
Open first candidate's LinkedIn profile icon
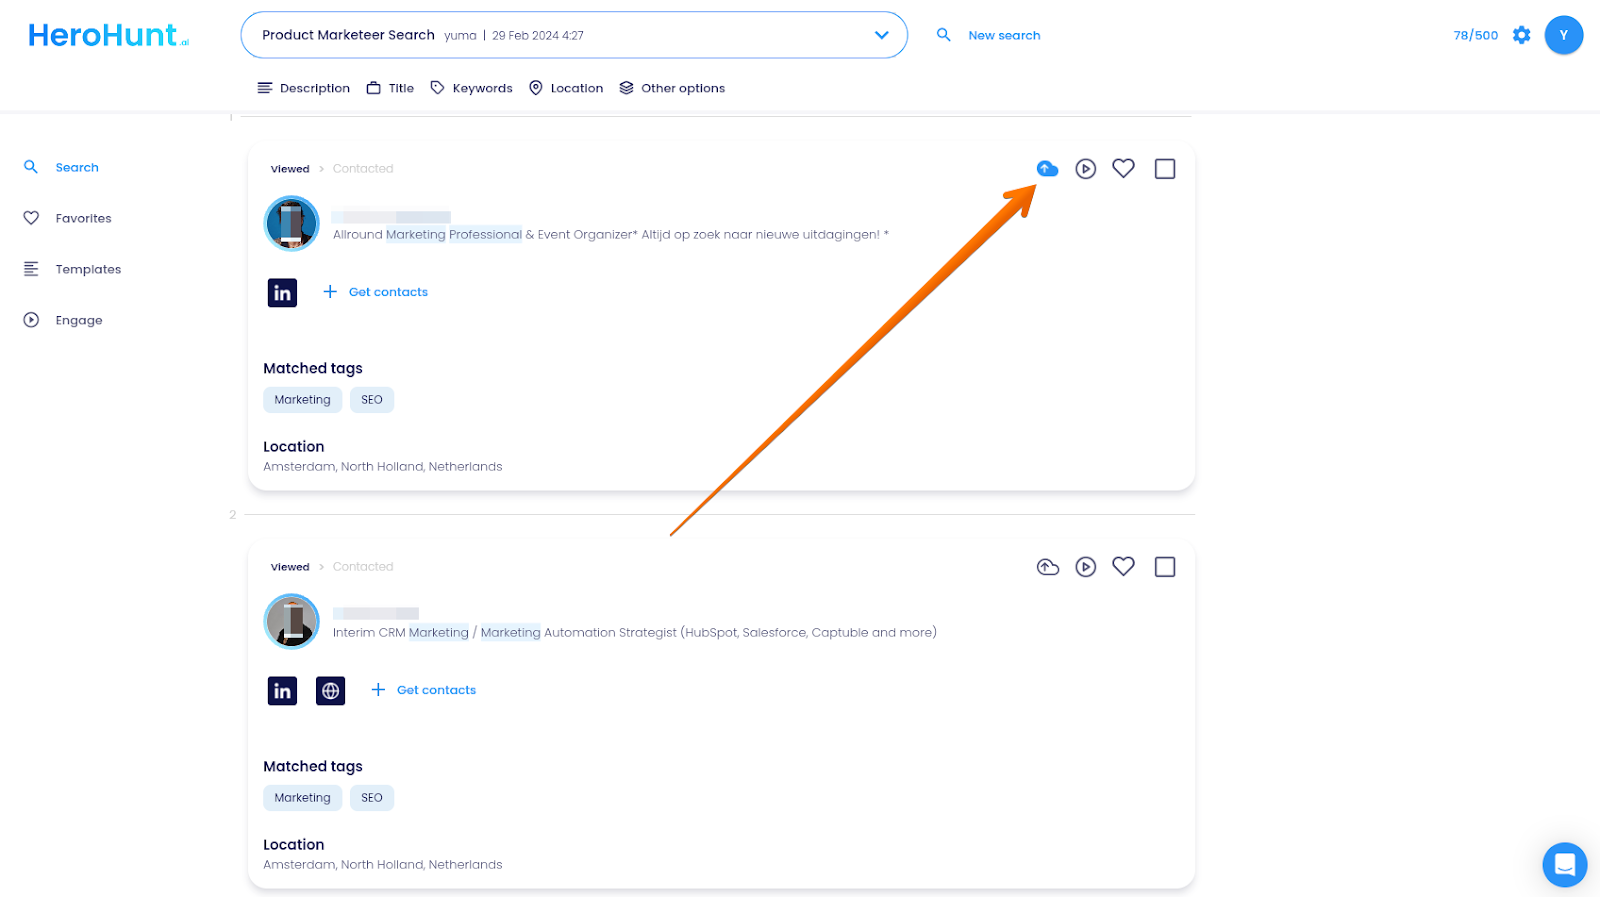[x=282, y=293]
